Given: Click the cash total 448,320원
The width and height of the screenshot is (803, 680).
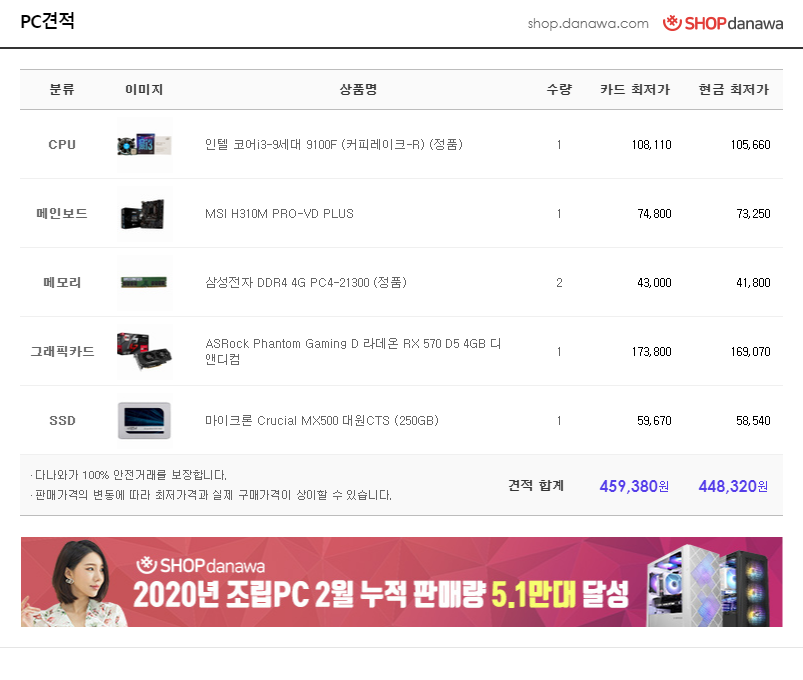Looking at the screenshot, I should point(733,486).
